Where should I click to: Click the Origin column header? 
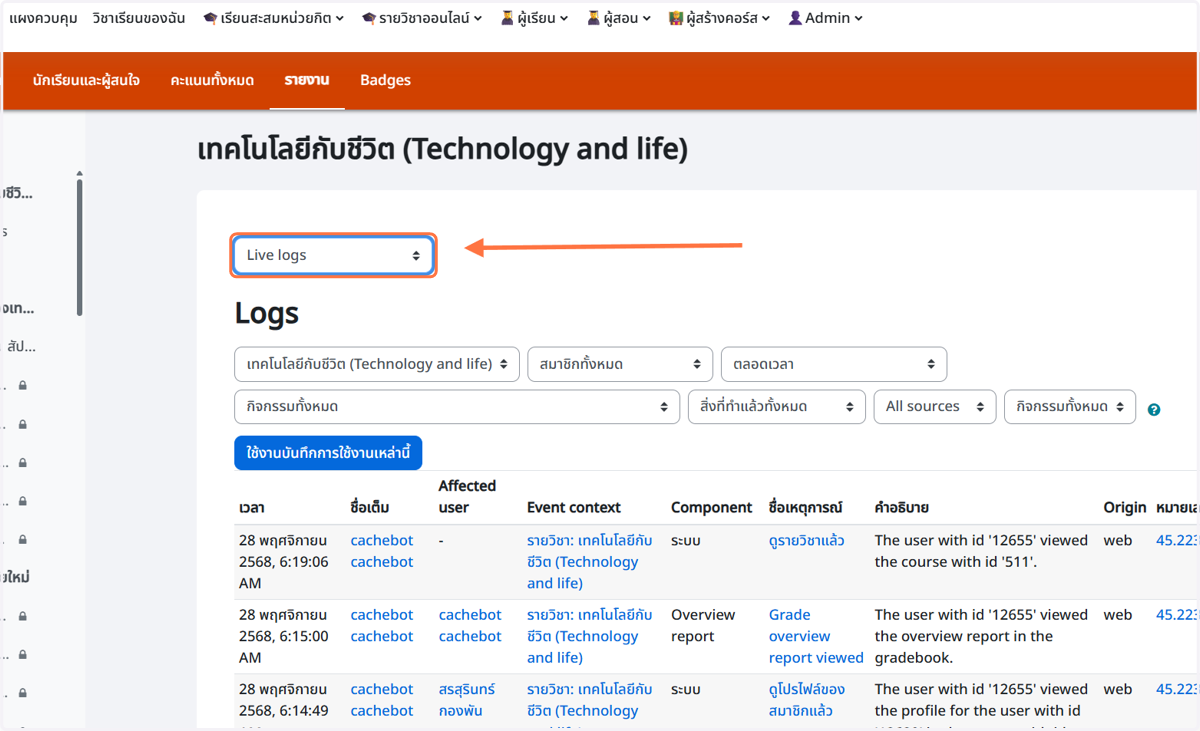point(1125,508)
